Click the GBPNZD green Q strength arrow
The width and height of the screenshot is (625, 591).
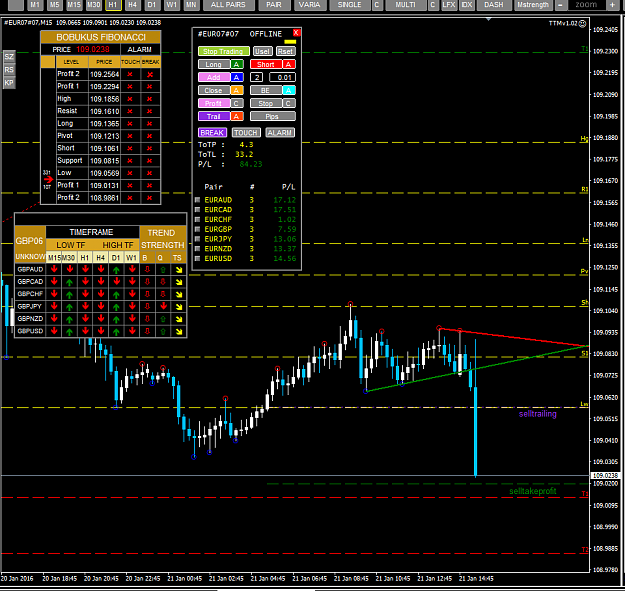click(163, 319)
